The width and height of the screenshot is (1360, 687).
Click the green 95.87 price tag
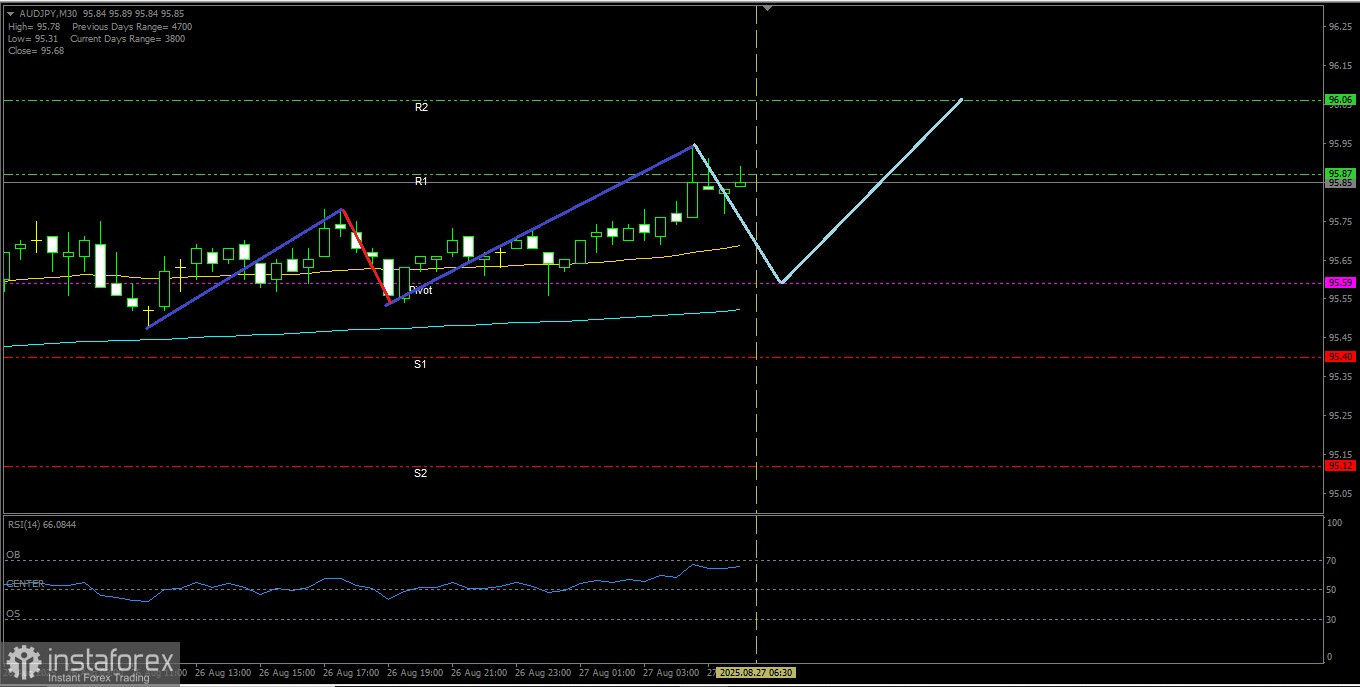pyautogui.click(x=1340, y=173)
